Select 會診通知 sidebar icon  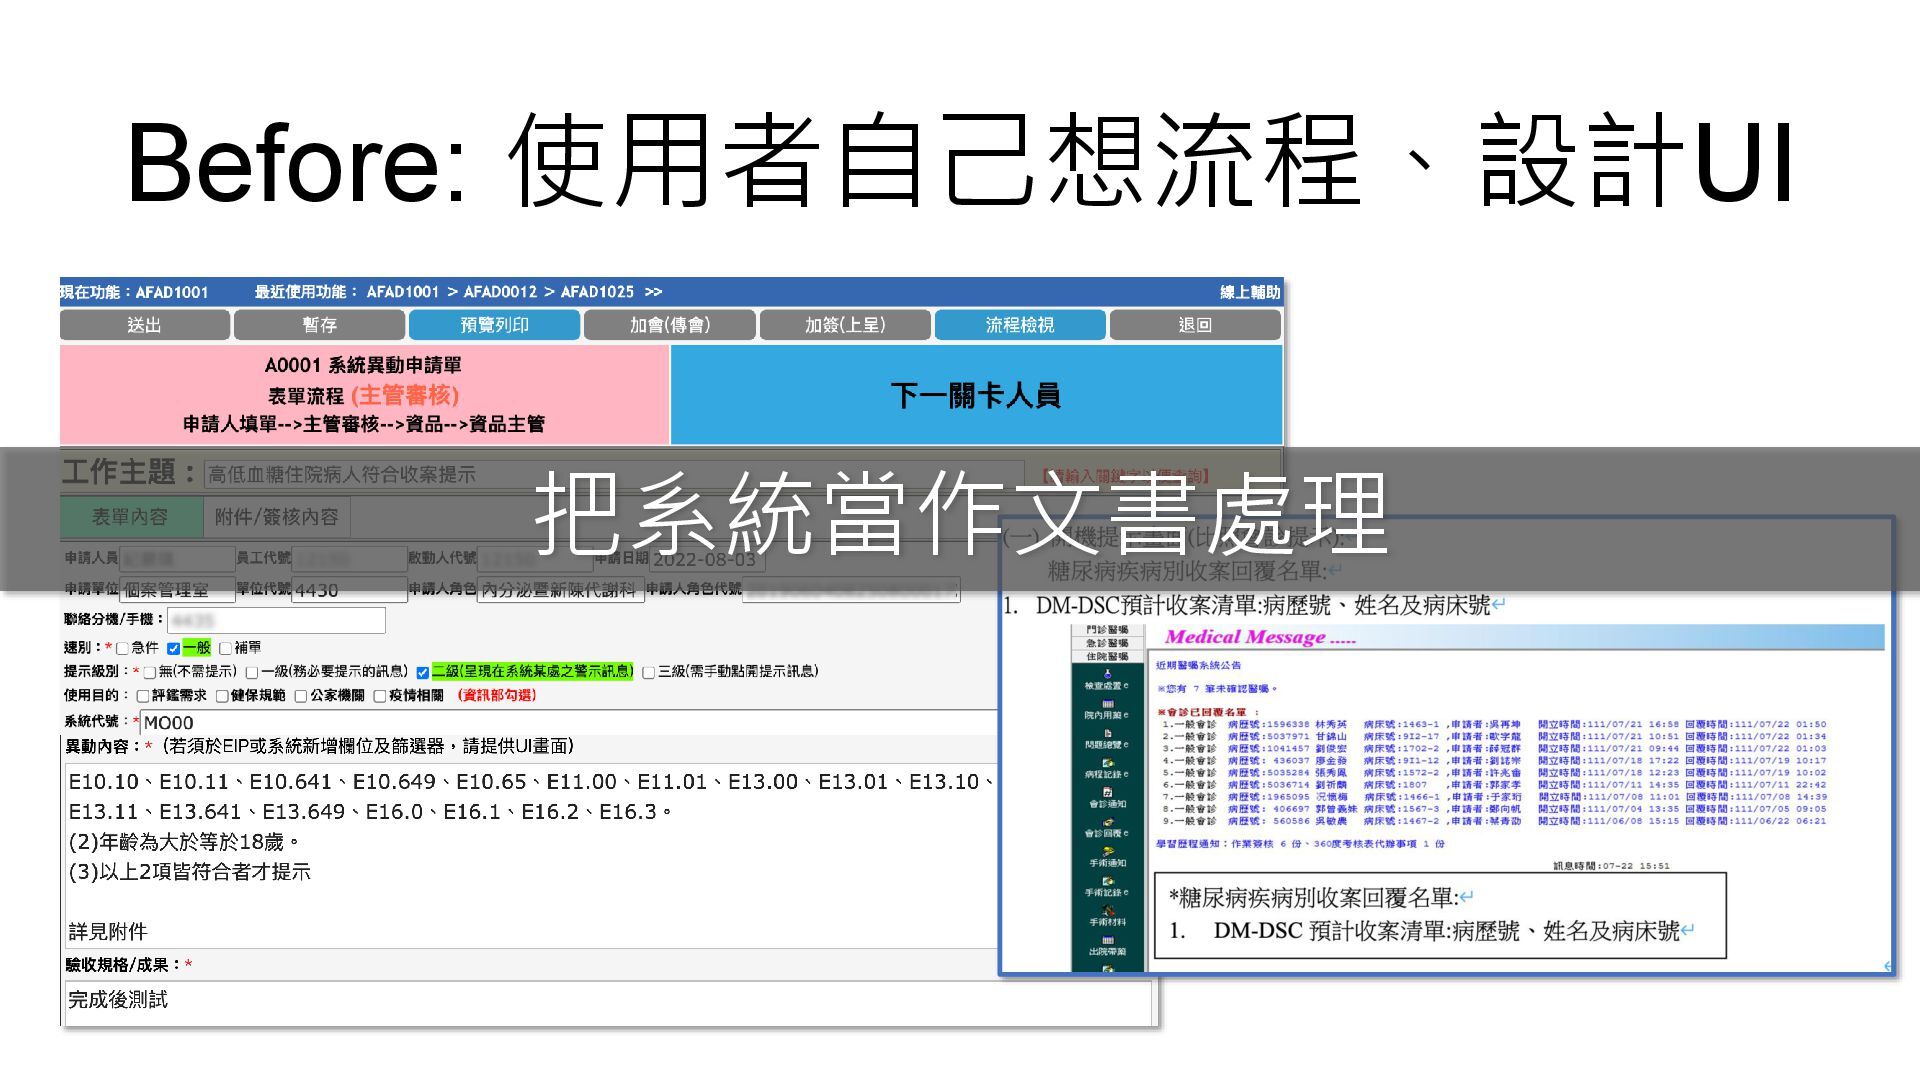[x=1107, y=798]
